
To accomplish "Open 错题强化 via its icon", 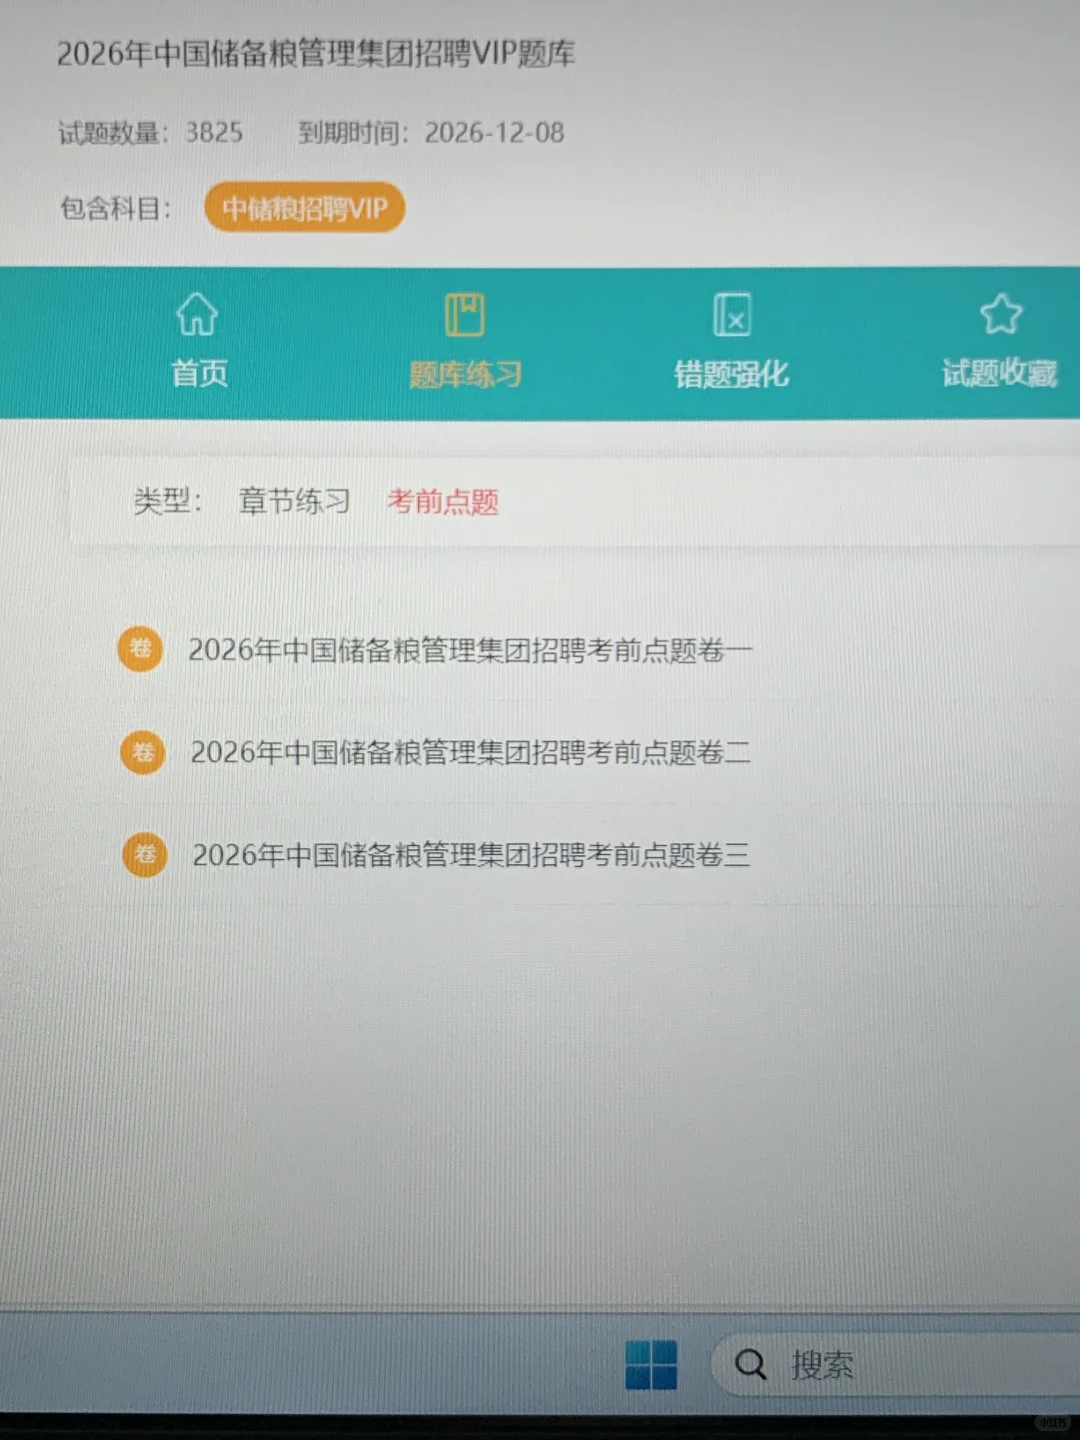I will pyautogui.click(x=733, y=313).
